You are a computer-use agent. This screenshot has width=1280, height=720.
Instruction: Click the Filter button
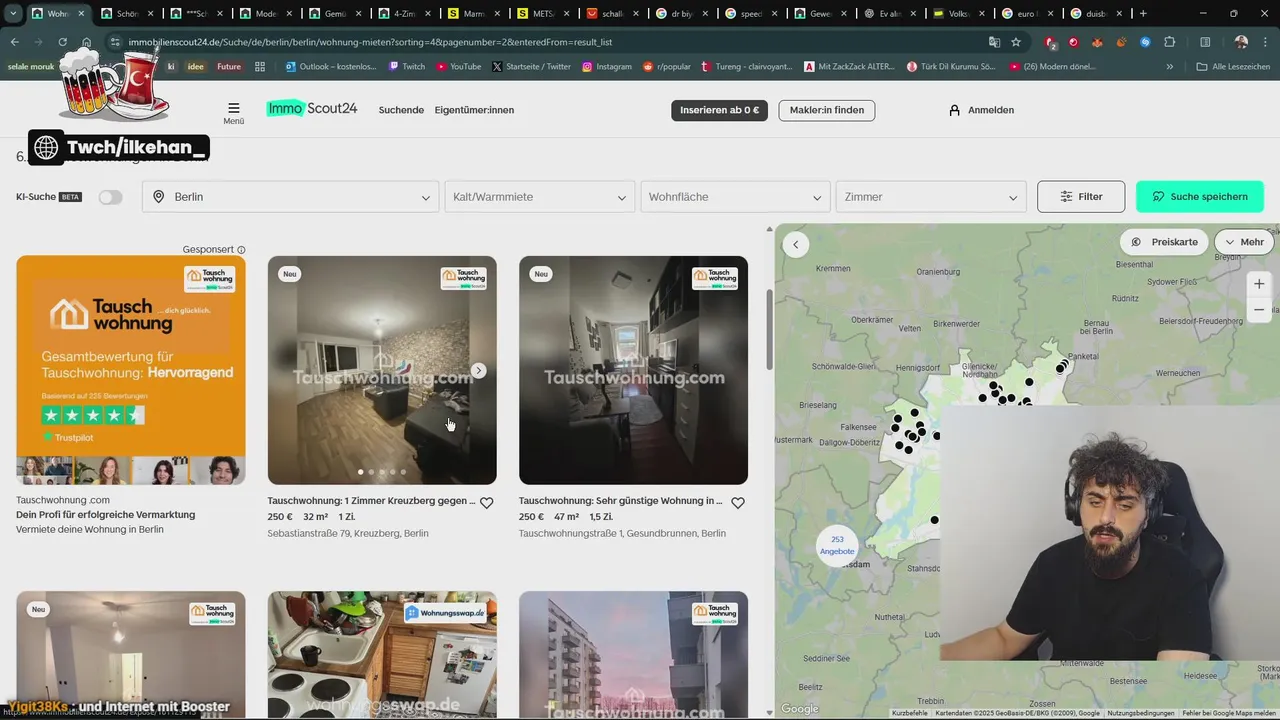[1081, 197]
